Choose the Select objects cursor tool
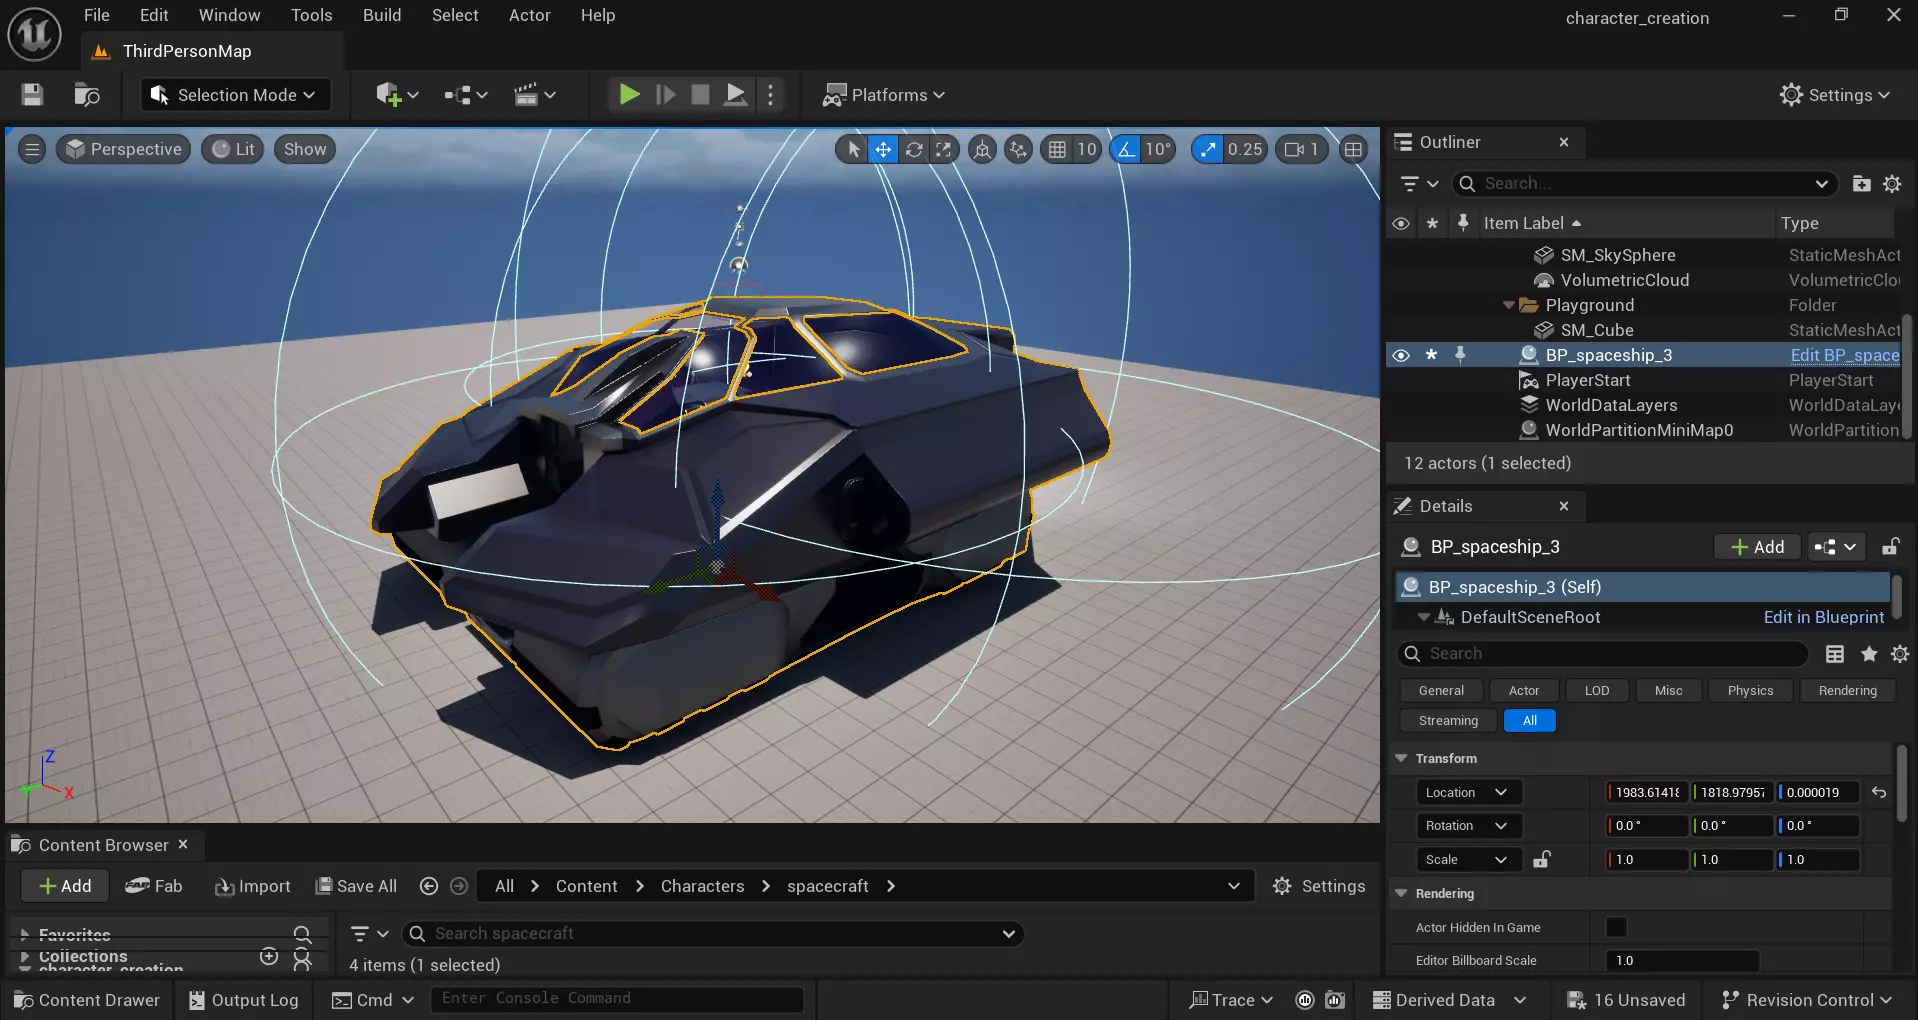Screen dimensions: 1918x1020 click(x=853, y=149)
